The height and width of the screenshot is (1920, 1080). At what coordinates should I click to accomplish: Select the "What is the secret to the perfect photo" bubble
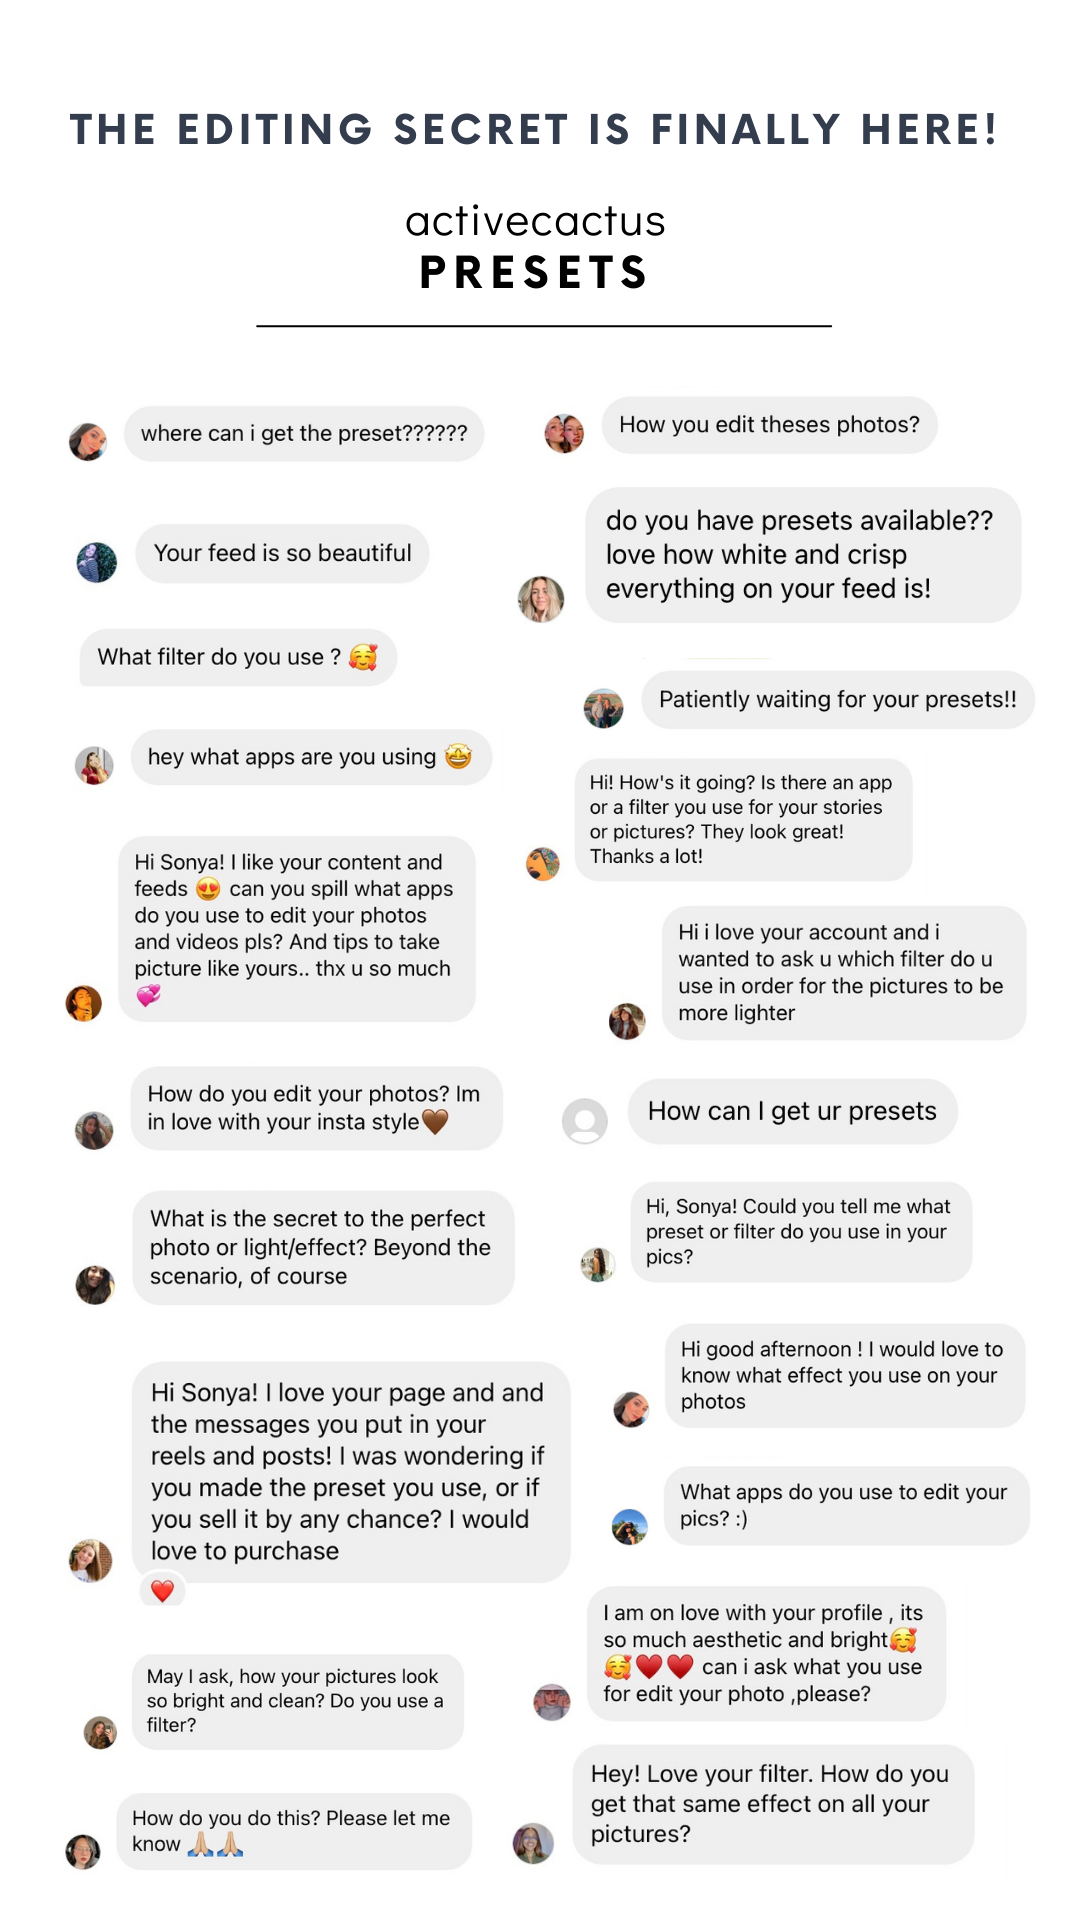[x=322, y=1247]
